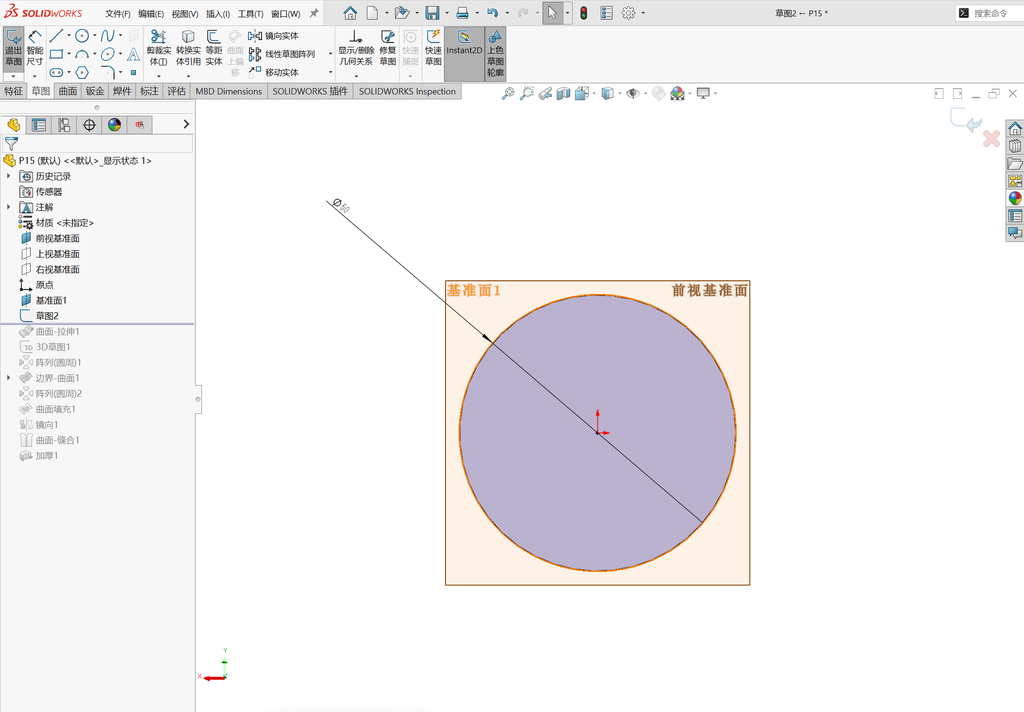Click the Rebuild traffic light icon
Screen dimensions: 1024x712
tap(583, 13)
